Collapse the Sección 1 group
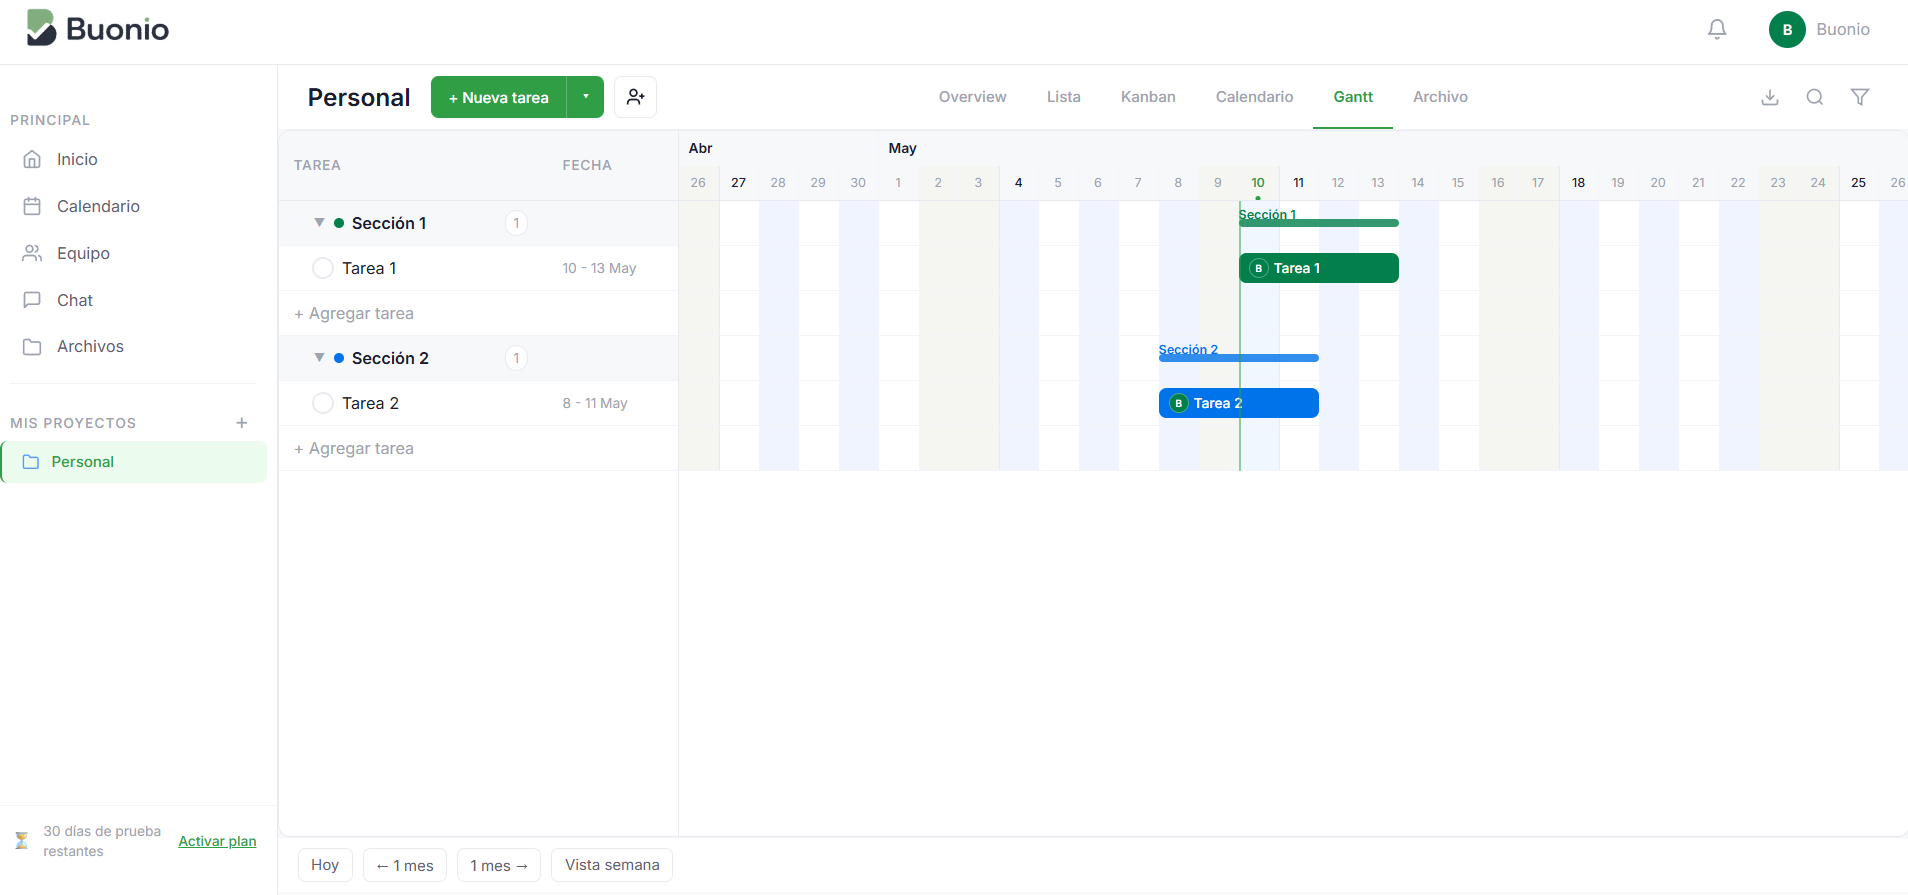The image size is (1908, 895). coord(319,223)
